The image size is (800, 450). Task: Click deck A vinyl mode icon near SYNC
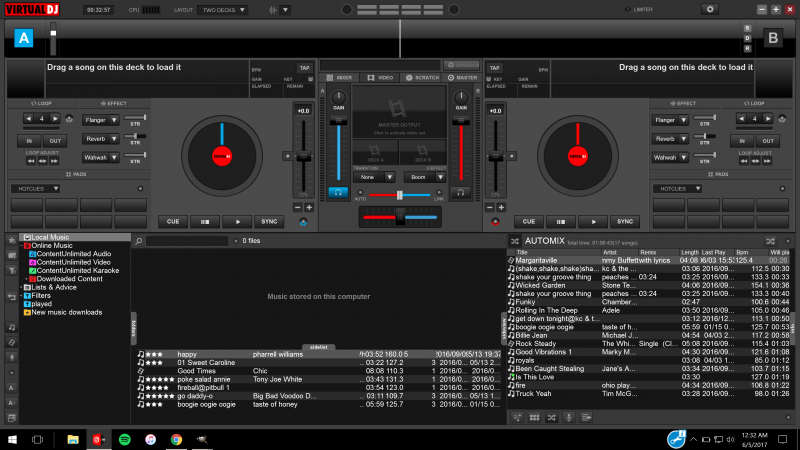(303, 222)
